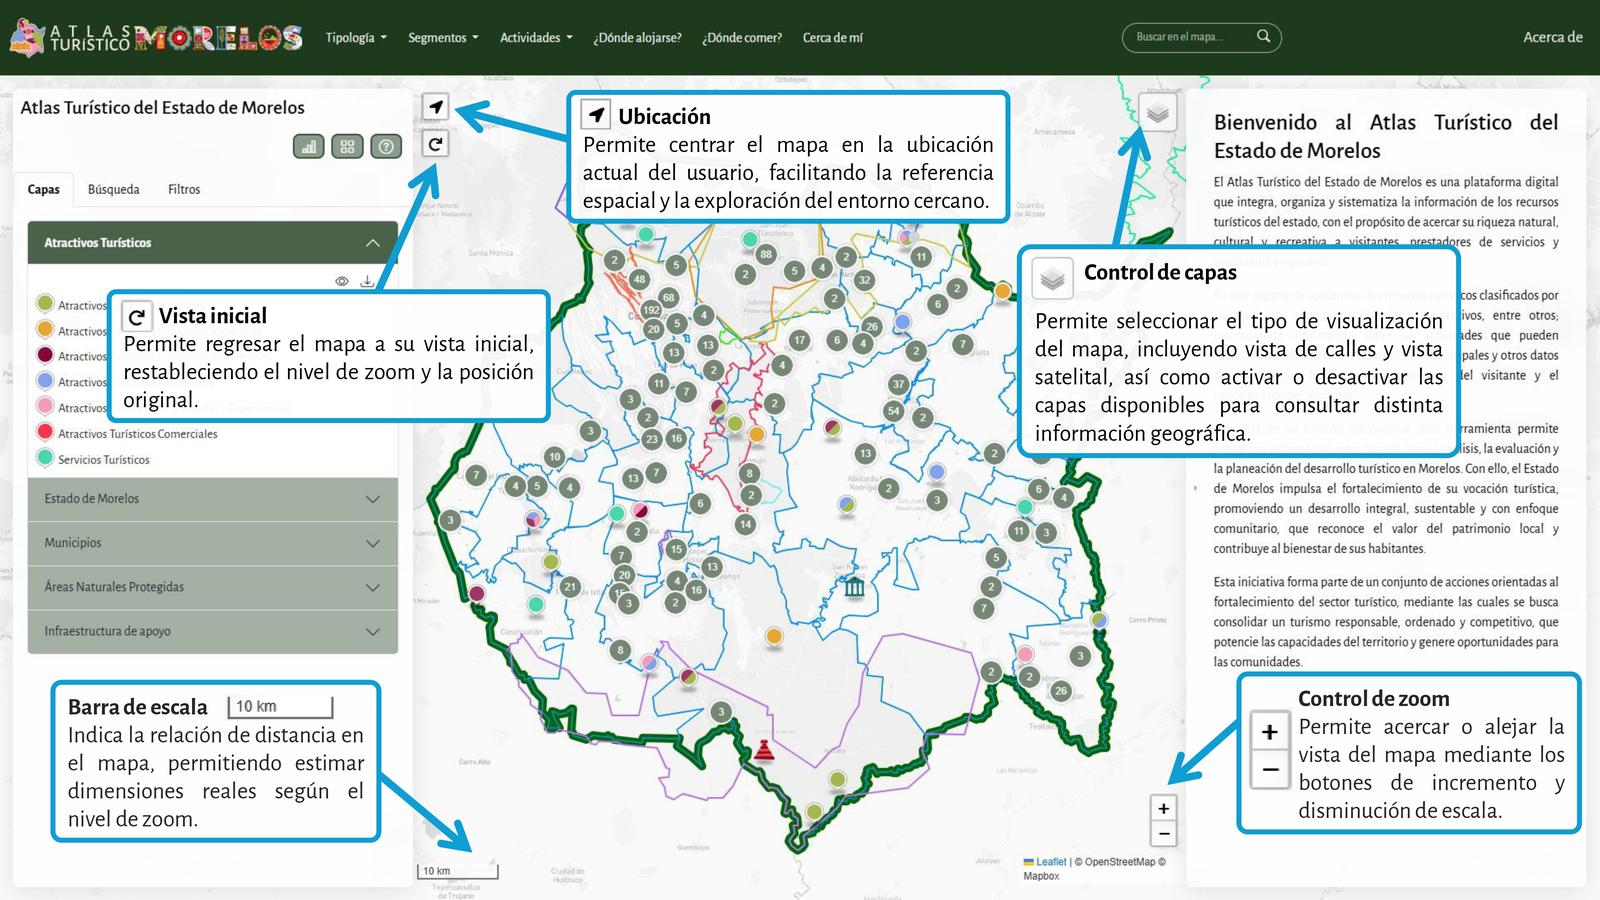Toggle Atractivos Turísticos Comerciales layer
1600x900 pixels.
(x=45, y=433)
